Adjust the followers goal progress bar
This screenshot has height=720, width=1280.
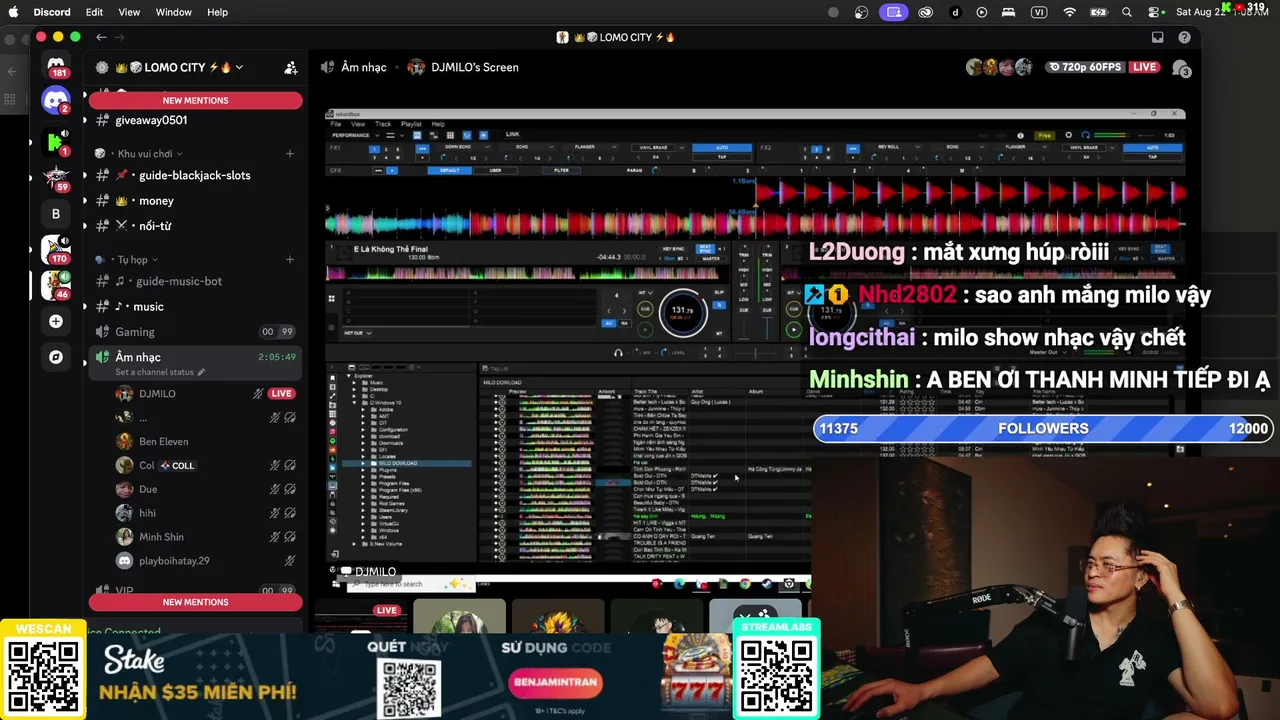point(1042,428)
